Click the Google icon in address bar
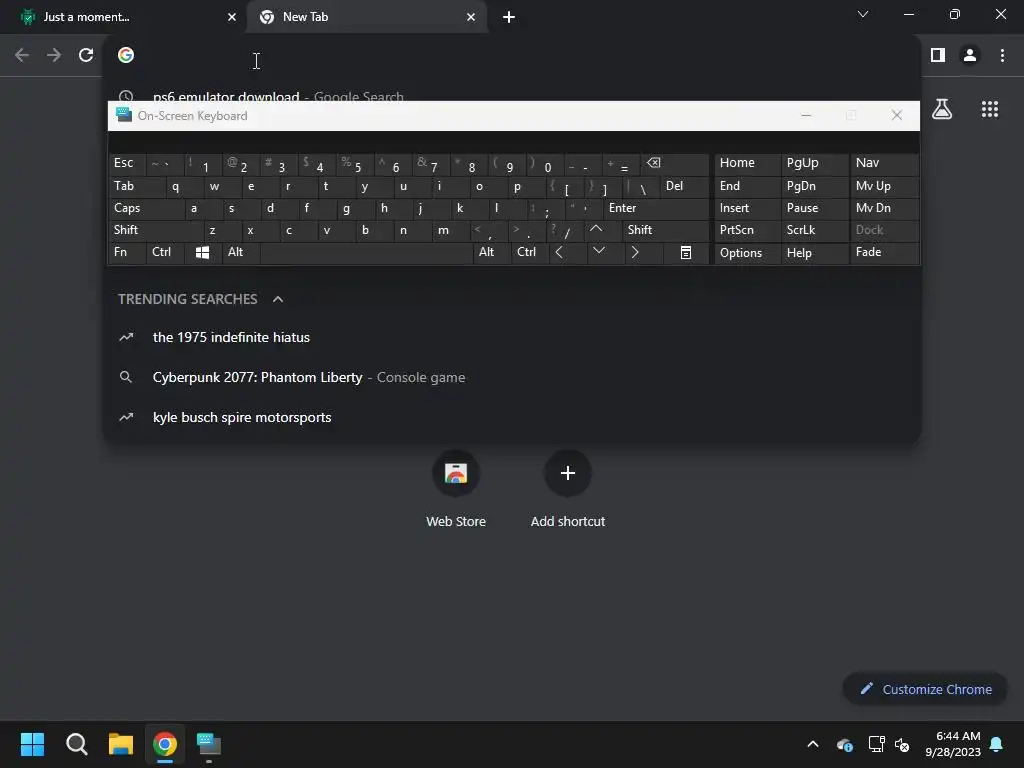 126,56
